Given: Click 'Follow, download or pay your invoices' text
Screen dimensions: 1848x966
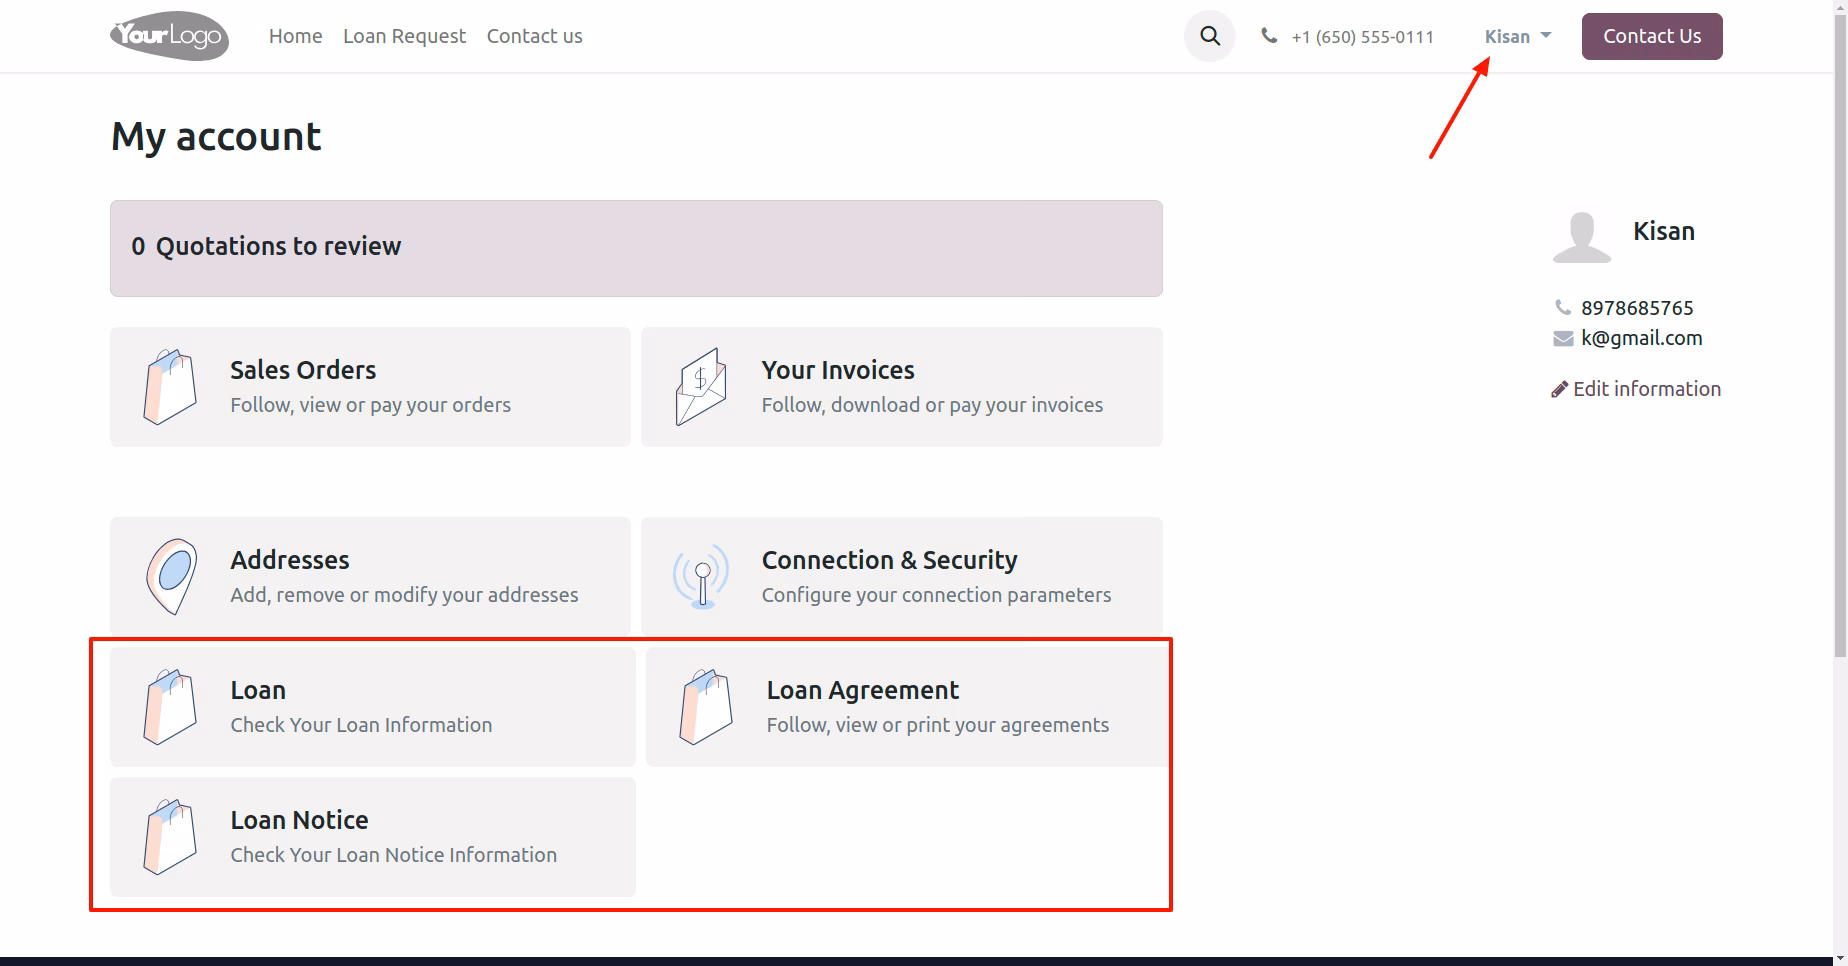Looking at the screenshot, I should coord(932,405).
